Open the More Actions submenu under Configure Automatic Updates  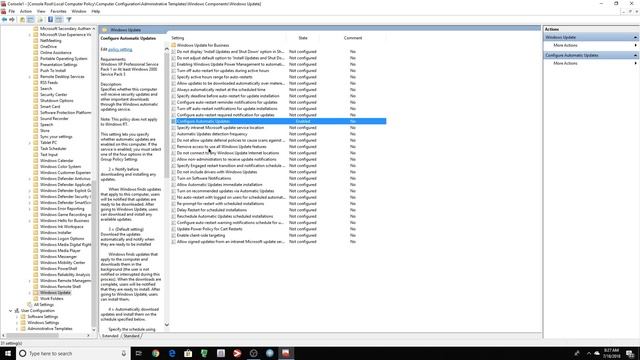tap(565, 63)
